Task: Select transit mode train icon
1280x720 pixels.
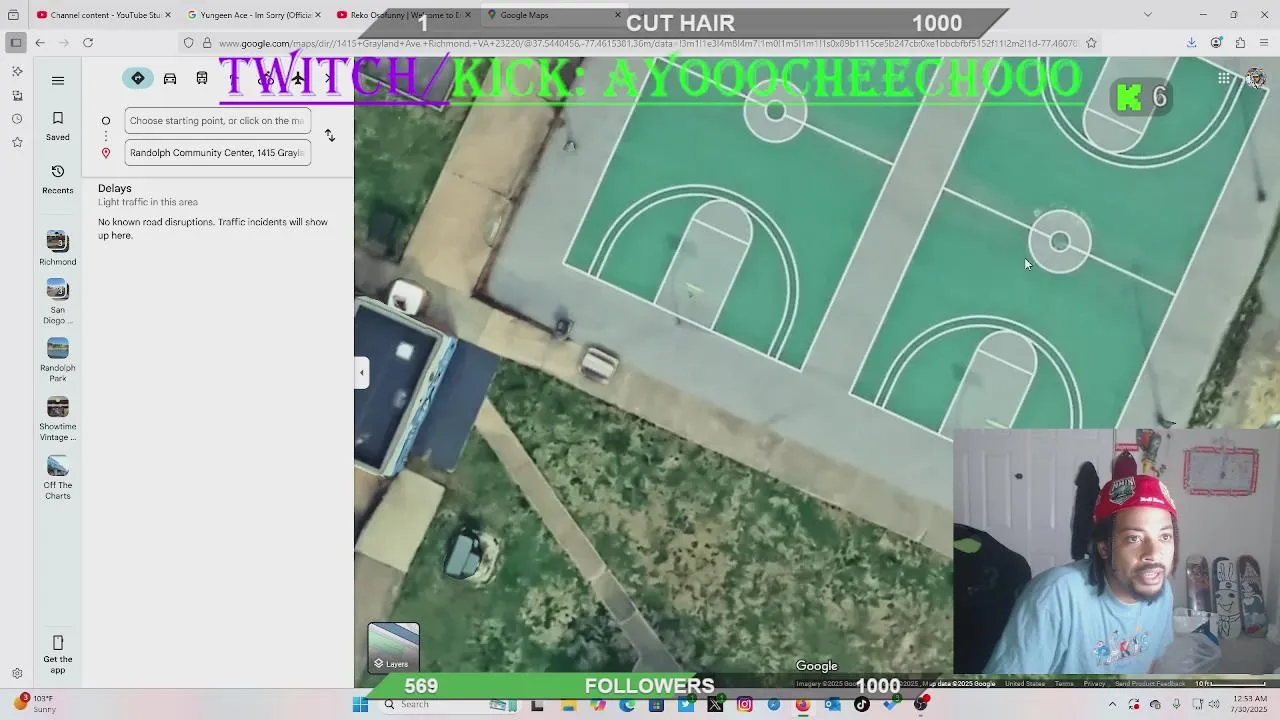Action: [202, 79]
